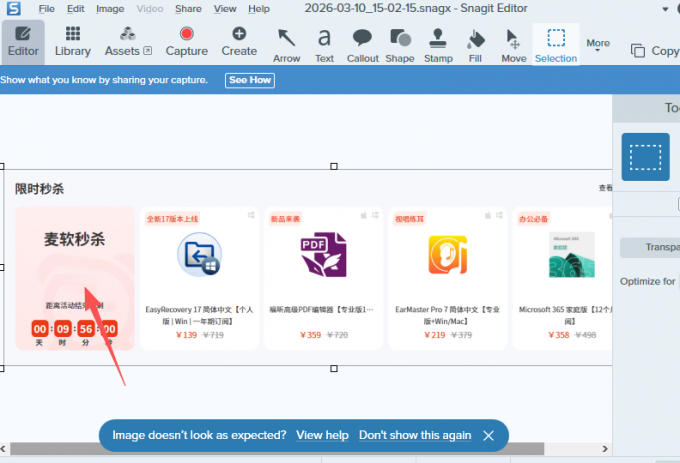Choose the Callout tool
680x463 pixels.
[x=362, y=44]
